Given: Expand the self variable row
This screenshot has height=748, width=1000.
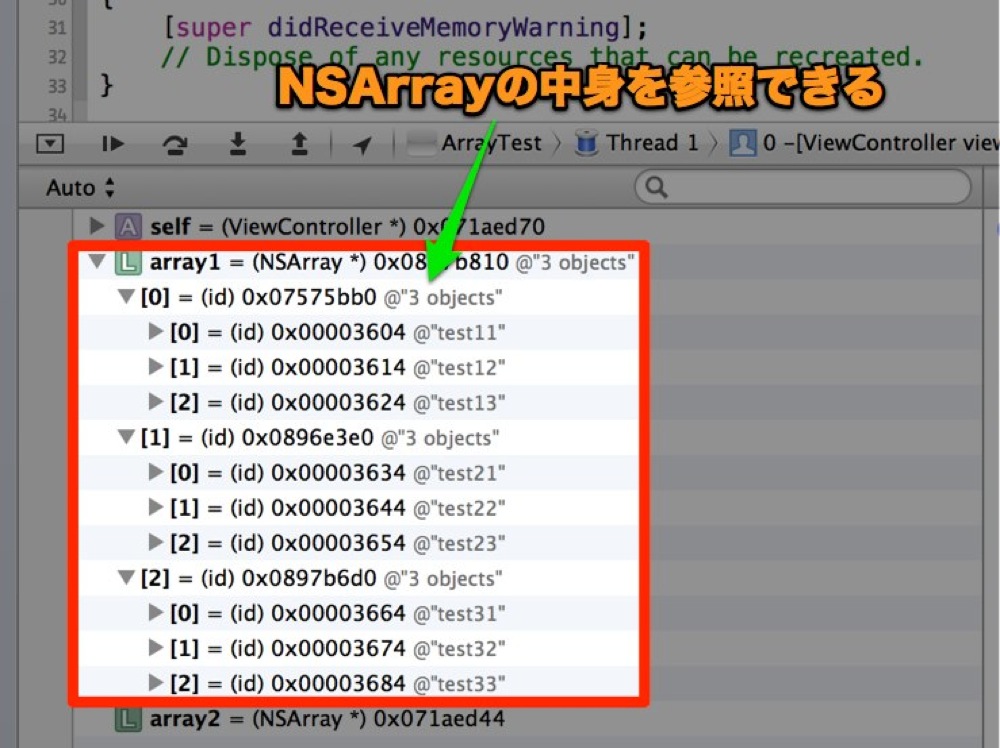Looking at the screenshot, I should 97,226.
